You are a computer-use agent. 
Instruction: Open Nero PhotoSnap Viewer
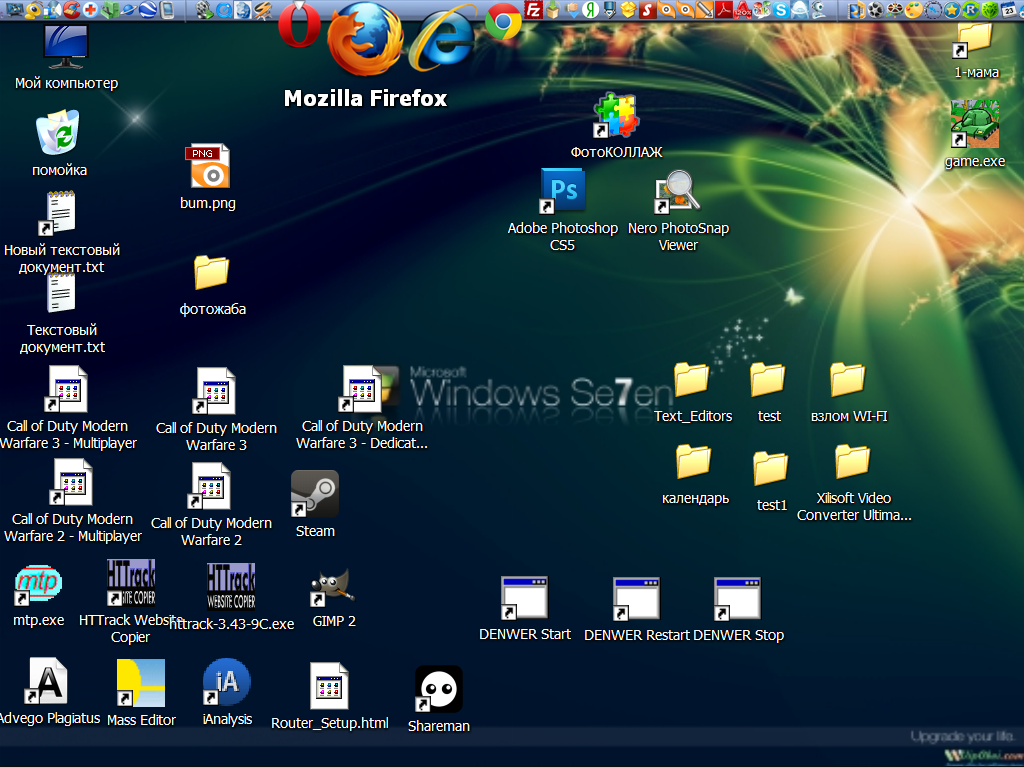[x=677, y=191]
